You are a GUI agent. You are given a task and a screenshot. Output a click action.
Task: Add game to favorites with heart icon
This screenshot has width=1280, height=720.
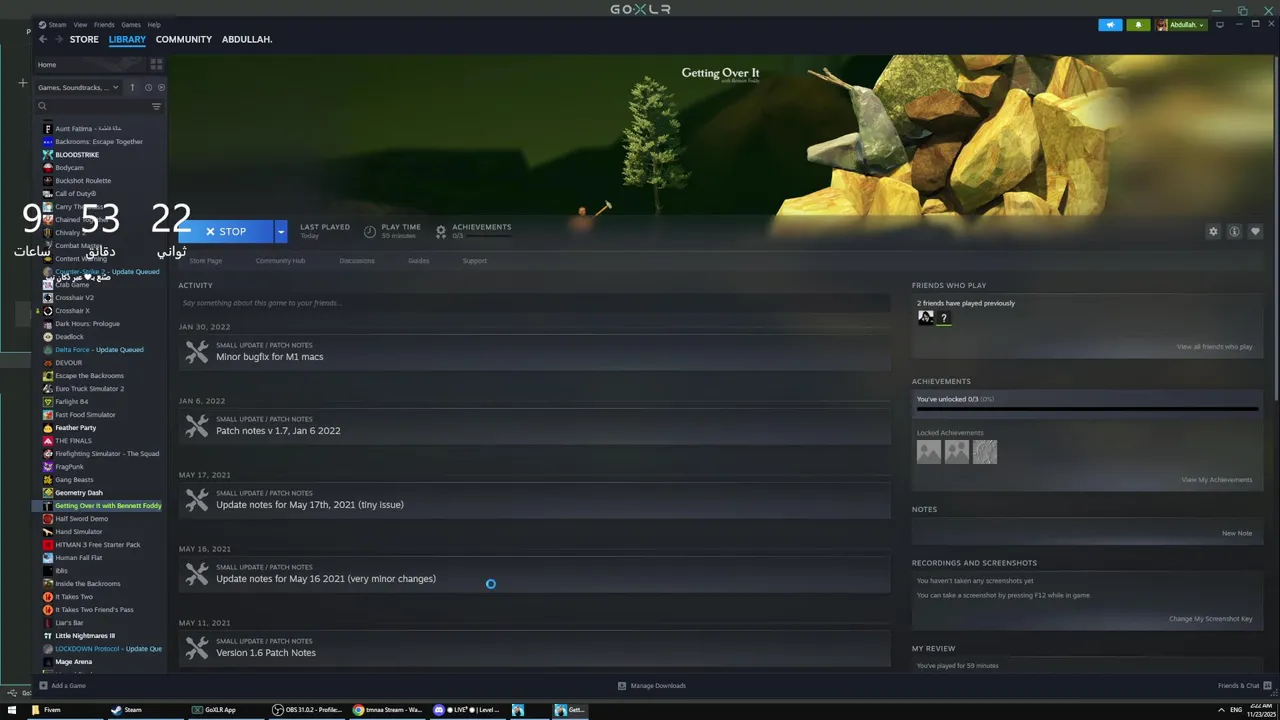[1255, 232]
